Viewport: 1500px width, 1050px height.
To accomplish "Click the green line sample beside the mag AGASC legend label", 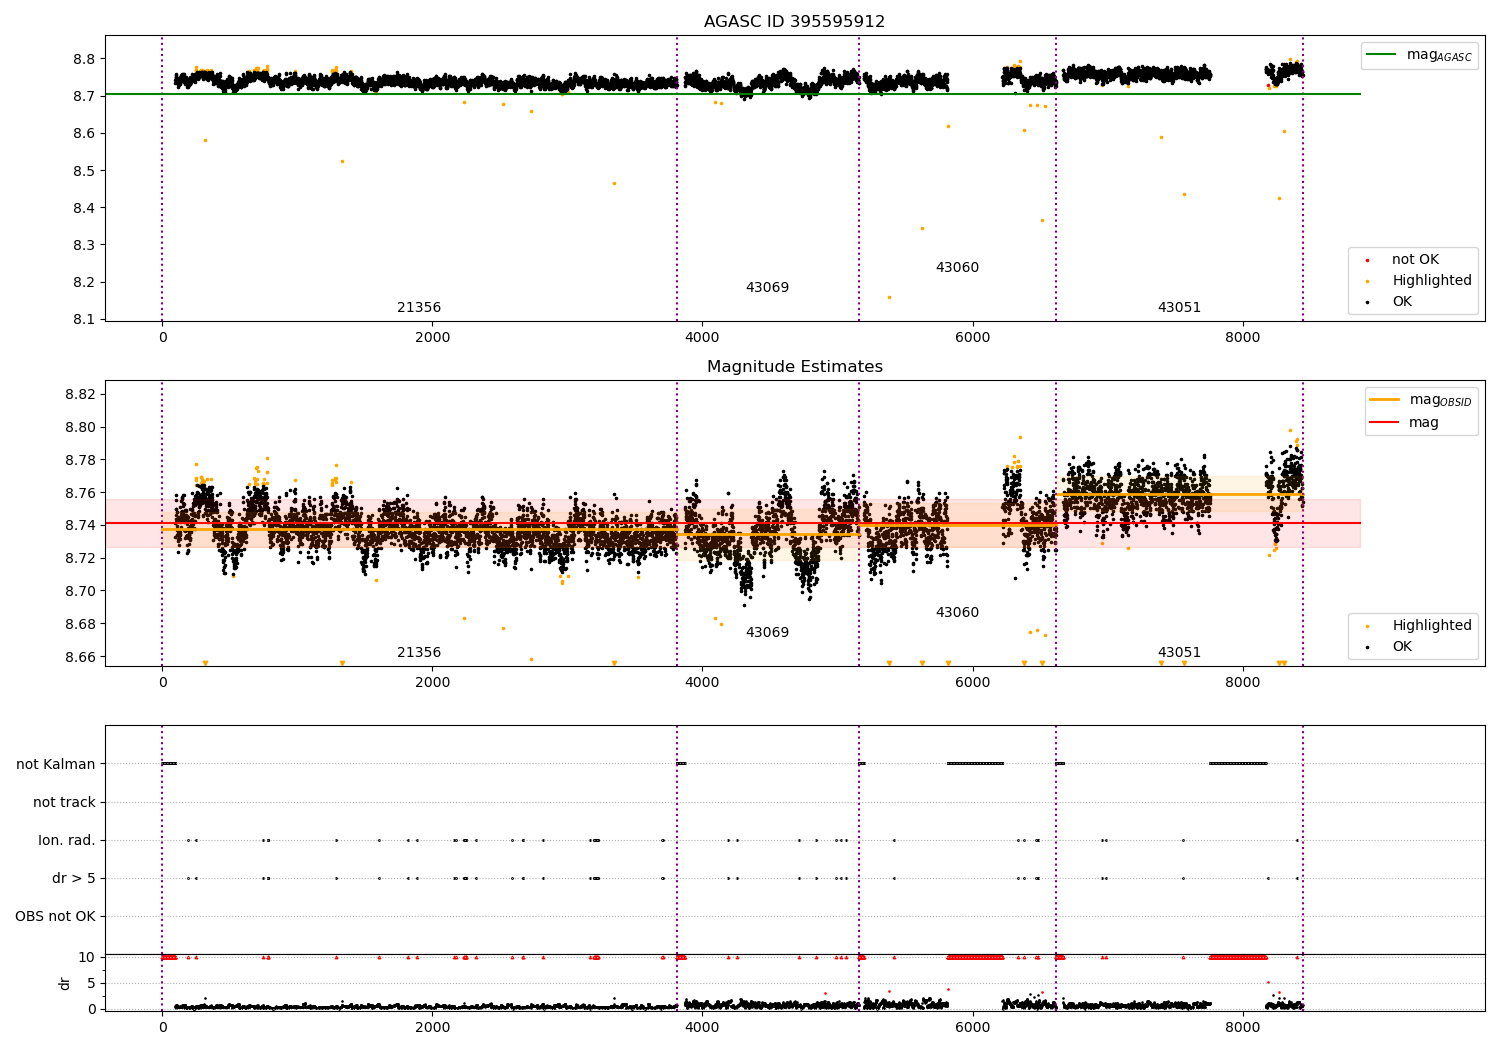I will 1381,55.
